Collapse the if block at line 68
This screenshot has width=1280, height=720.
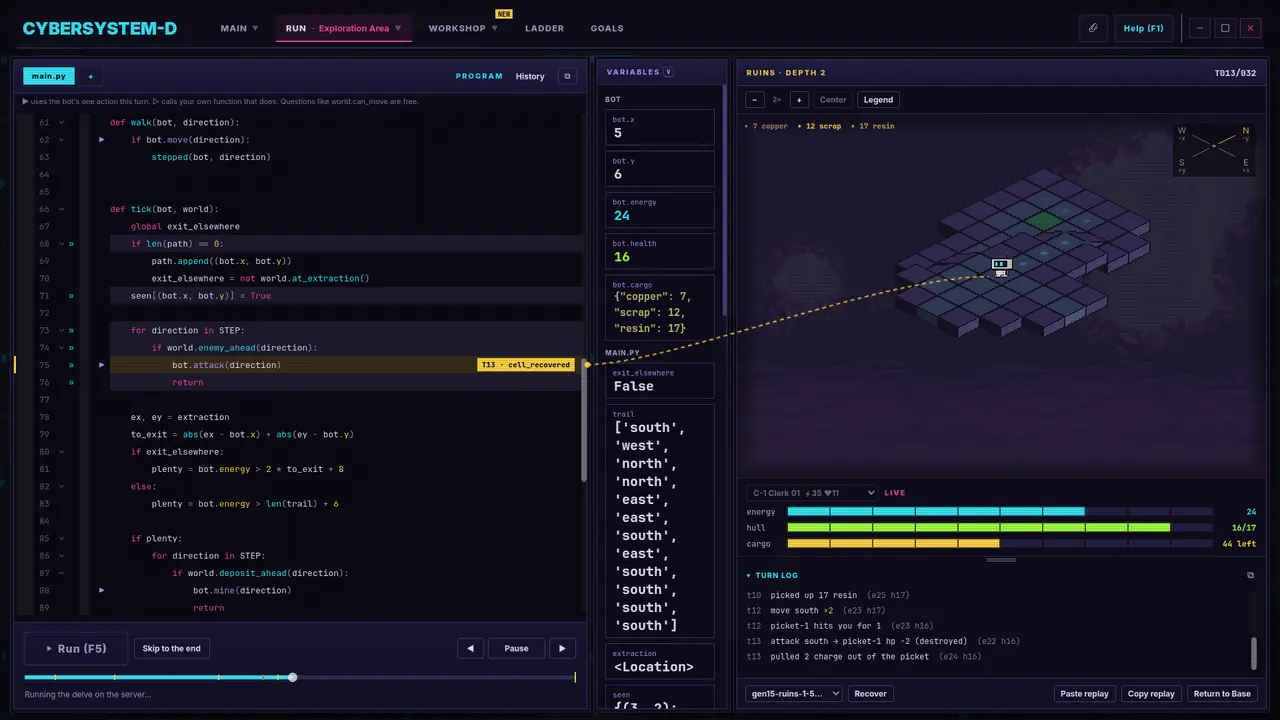coord(61,244)
